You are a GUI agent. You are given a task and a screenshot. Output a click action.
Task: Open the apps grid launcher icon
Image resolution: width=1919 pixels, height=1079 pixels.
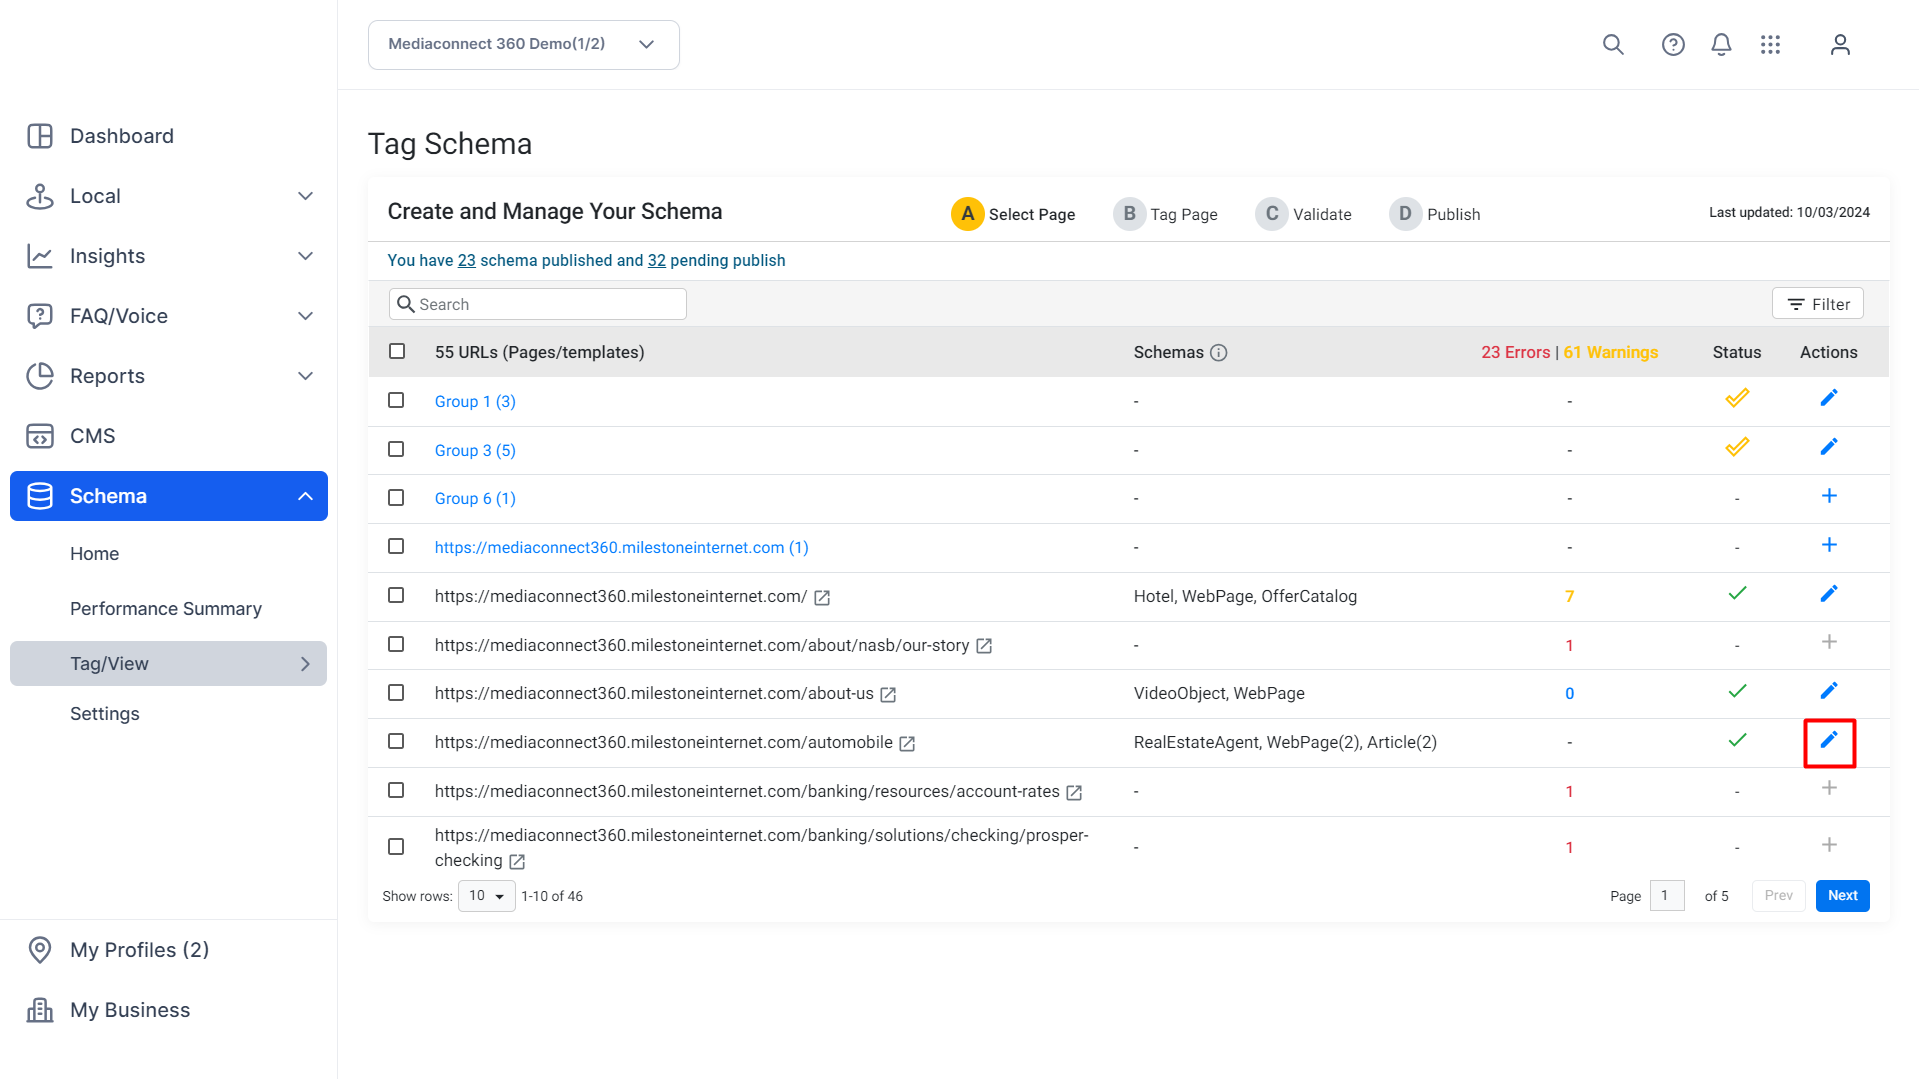pos(1771,45)
